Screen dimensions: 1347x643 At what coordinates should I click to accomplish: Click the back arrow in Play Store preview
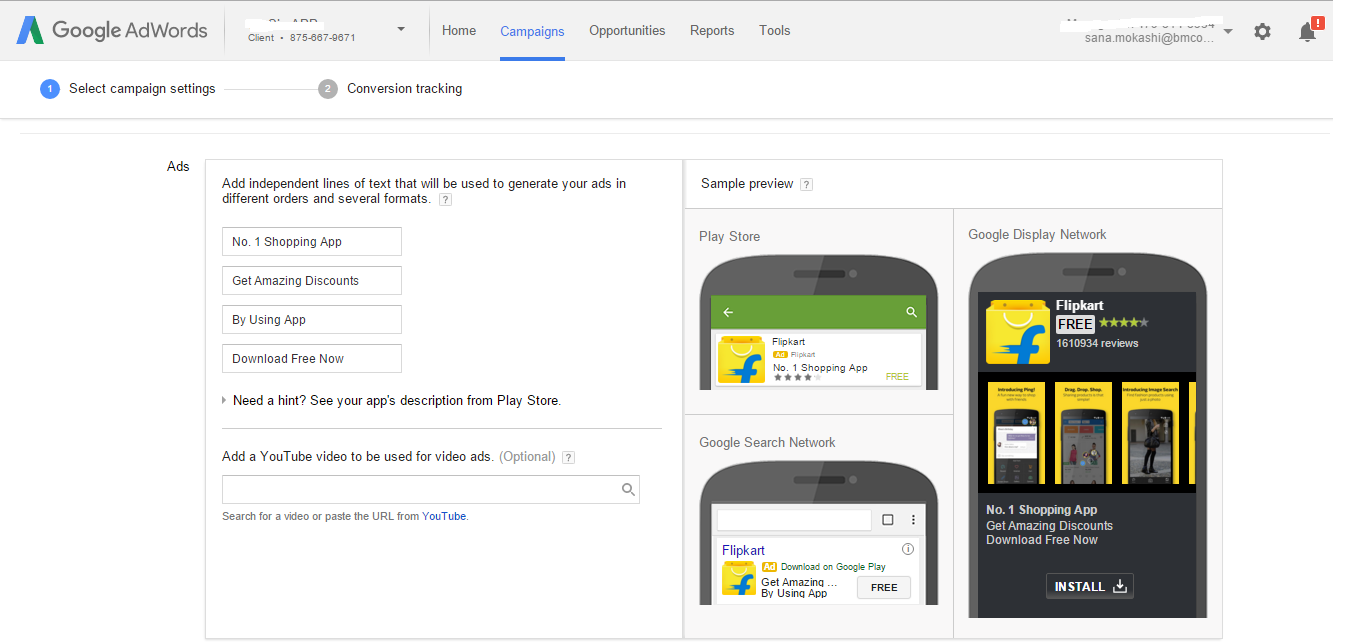pyautogui.click(x=728, y=312)
